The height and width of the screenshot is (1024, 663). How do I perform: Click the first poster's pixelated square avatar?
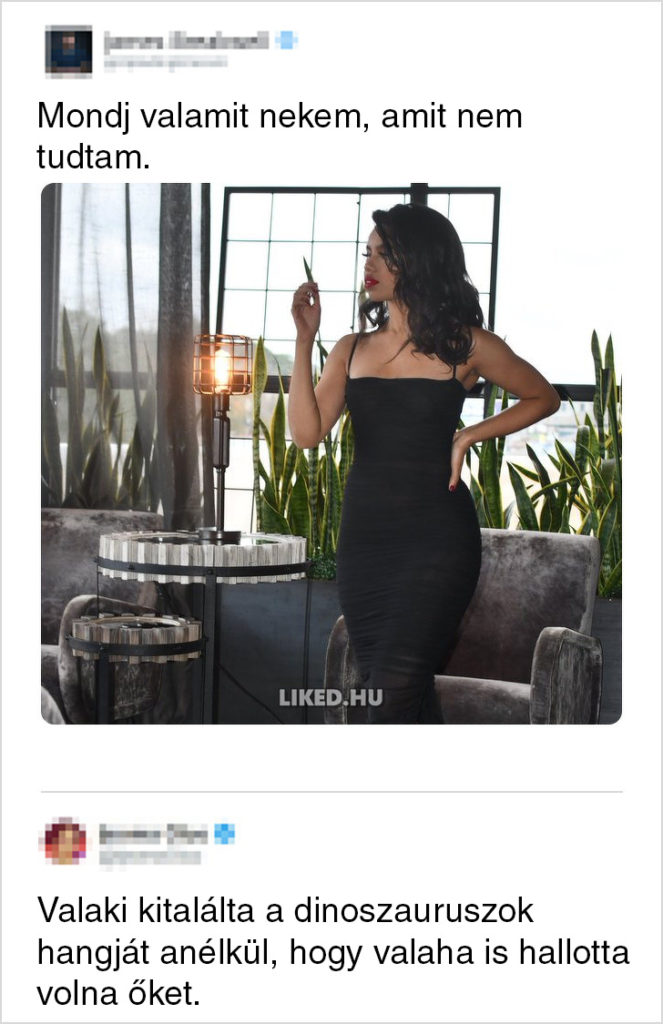(x=68, y=51)
